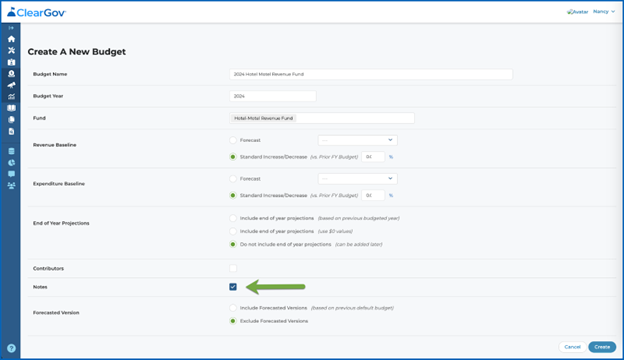Viewport: 624px width, 360px height.
Task: Select end of year projections using $0 values
Action: click(x=233, y=231)
